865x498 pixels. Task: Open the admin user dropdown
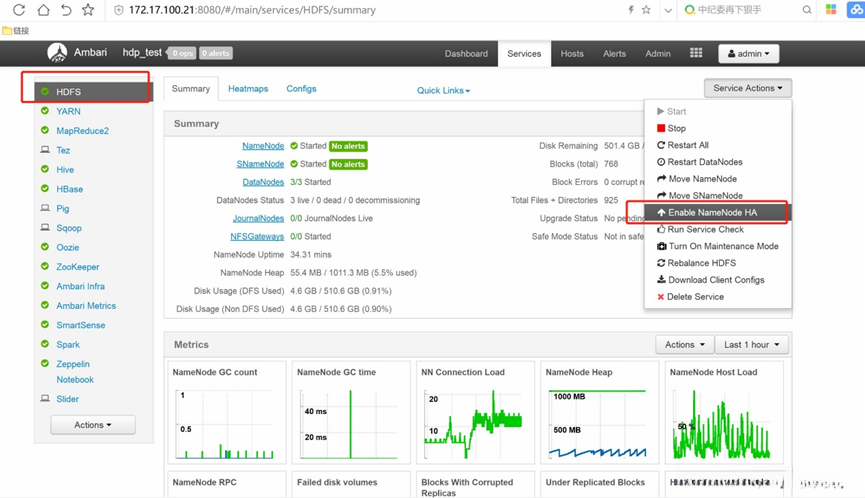click(x=748, y=53)
